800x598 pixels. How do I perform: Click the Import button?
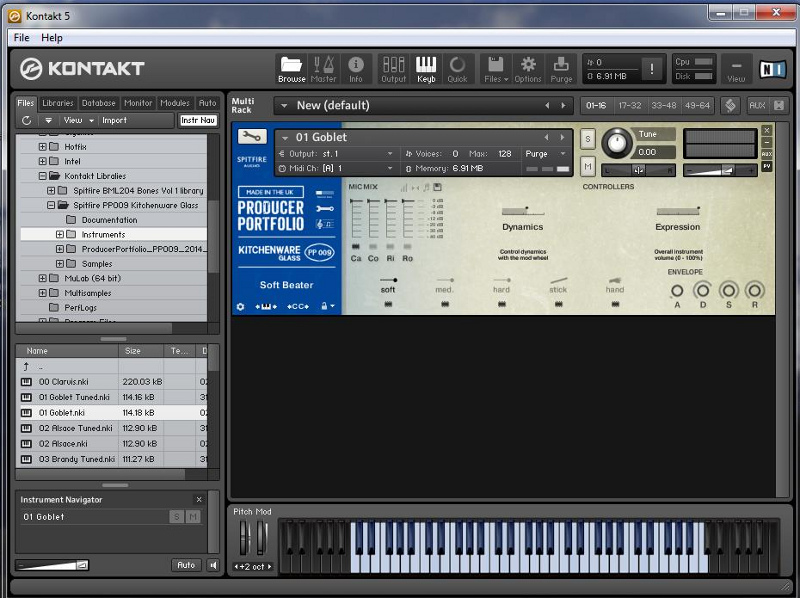[114, 120]
